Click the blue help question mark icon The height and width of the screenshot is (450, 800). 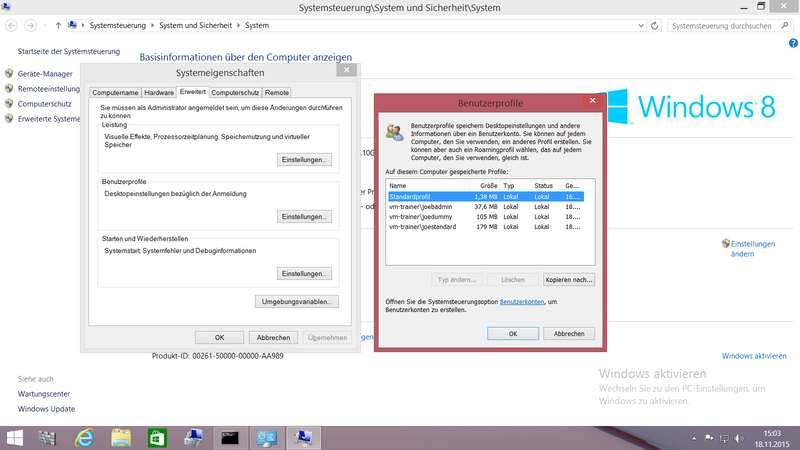pos(793,43)
